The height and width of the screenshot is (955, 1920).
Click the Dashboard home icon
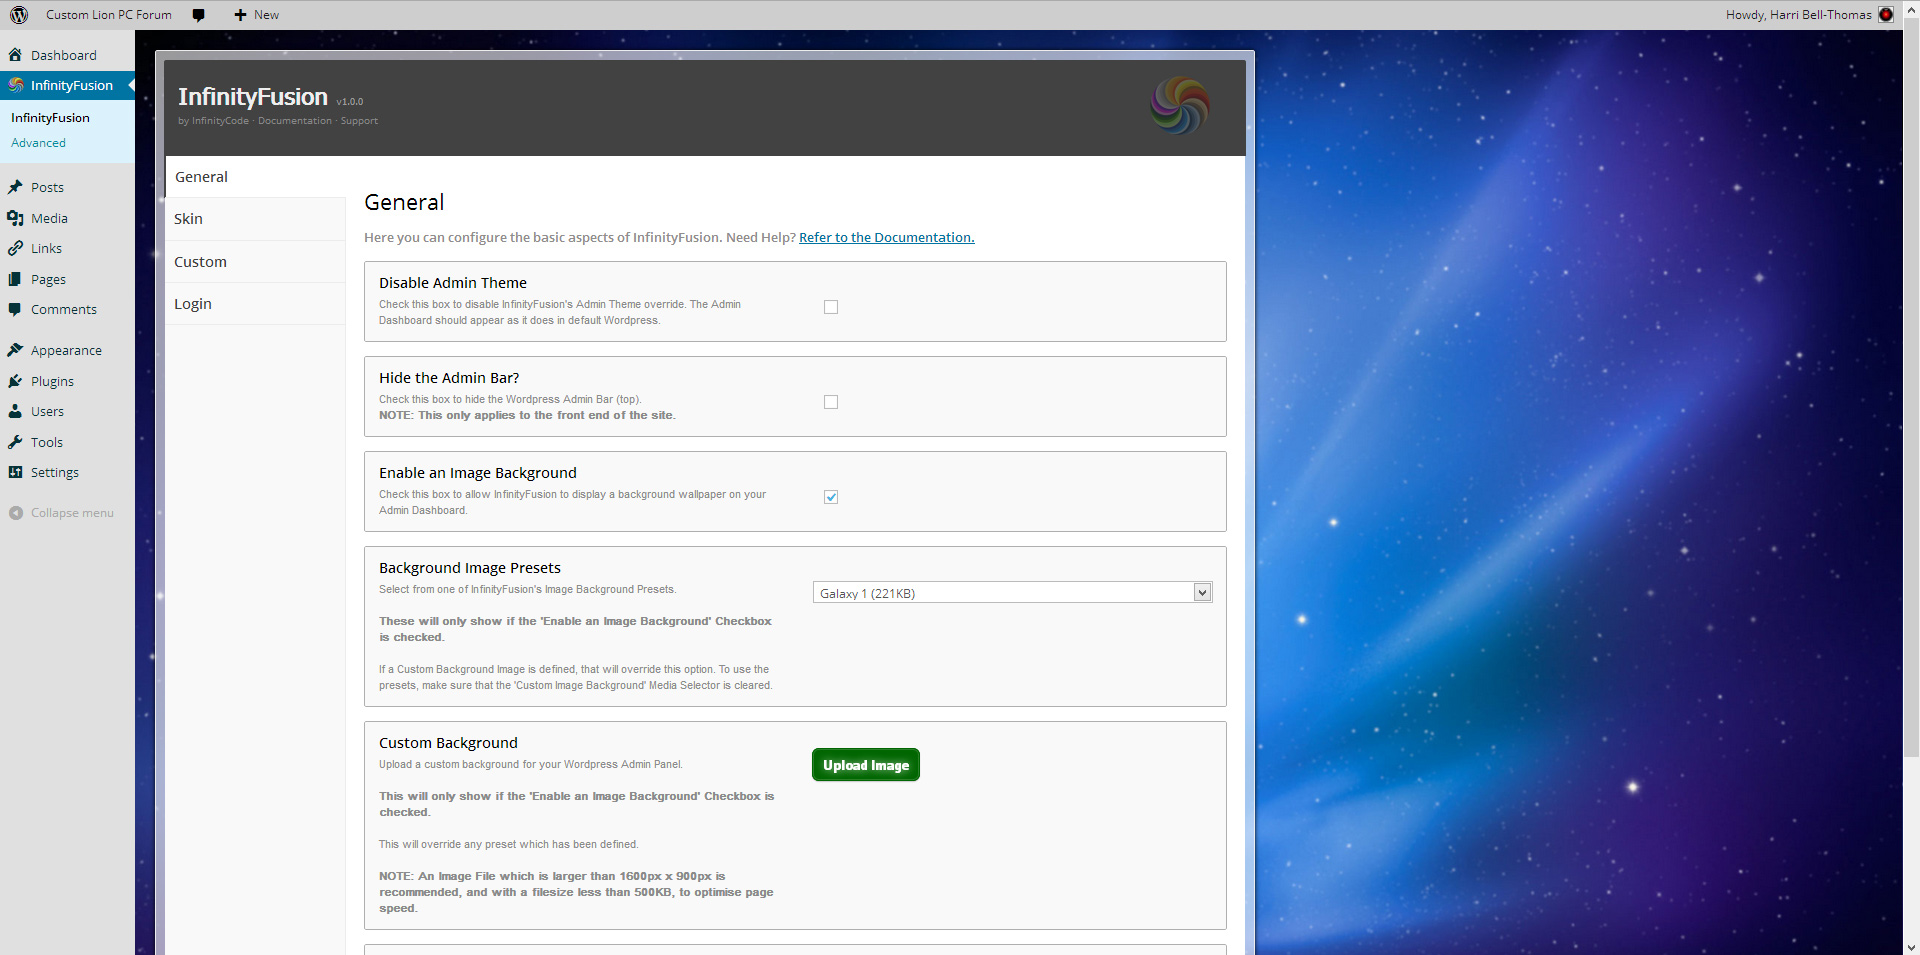[x=15, y=55]
